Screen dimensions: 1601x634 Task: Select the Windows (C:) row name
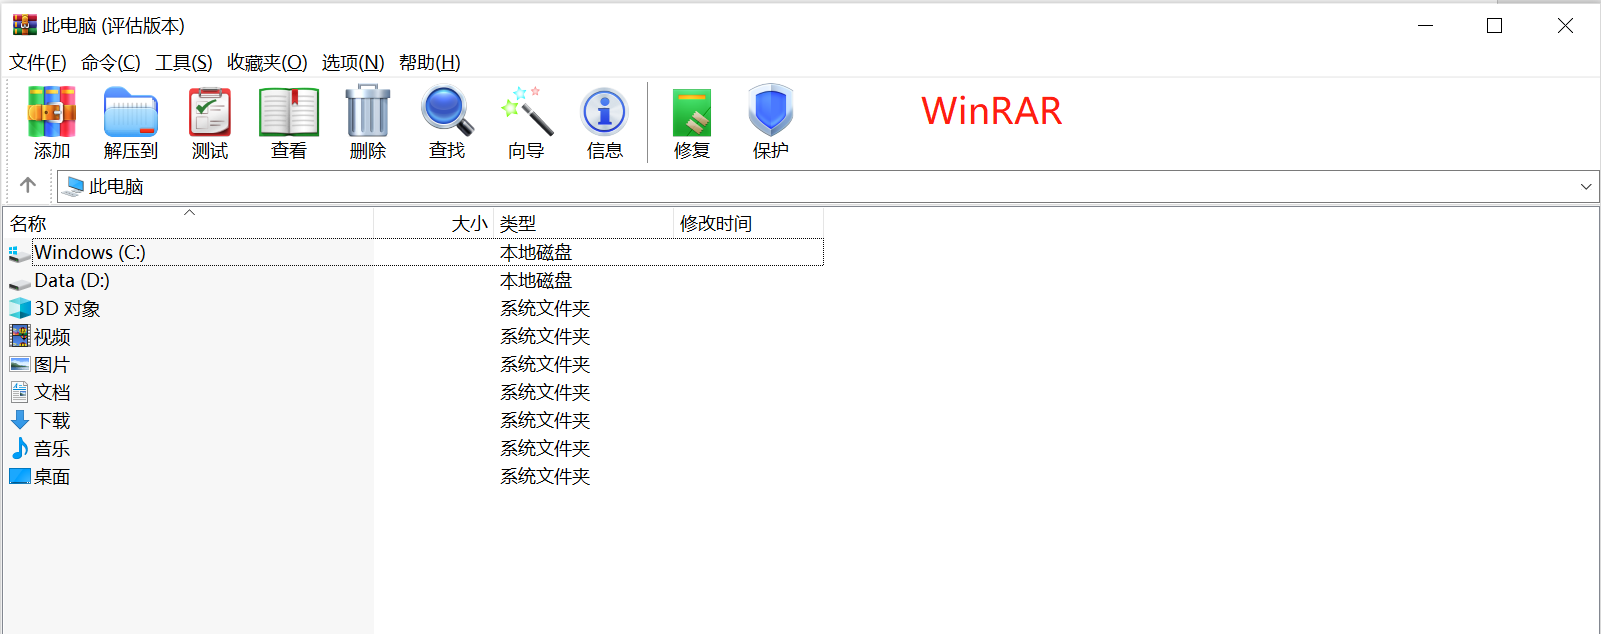90,252
